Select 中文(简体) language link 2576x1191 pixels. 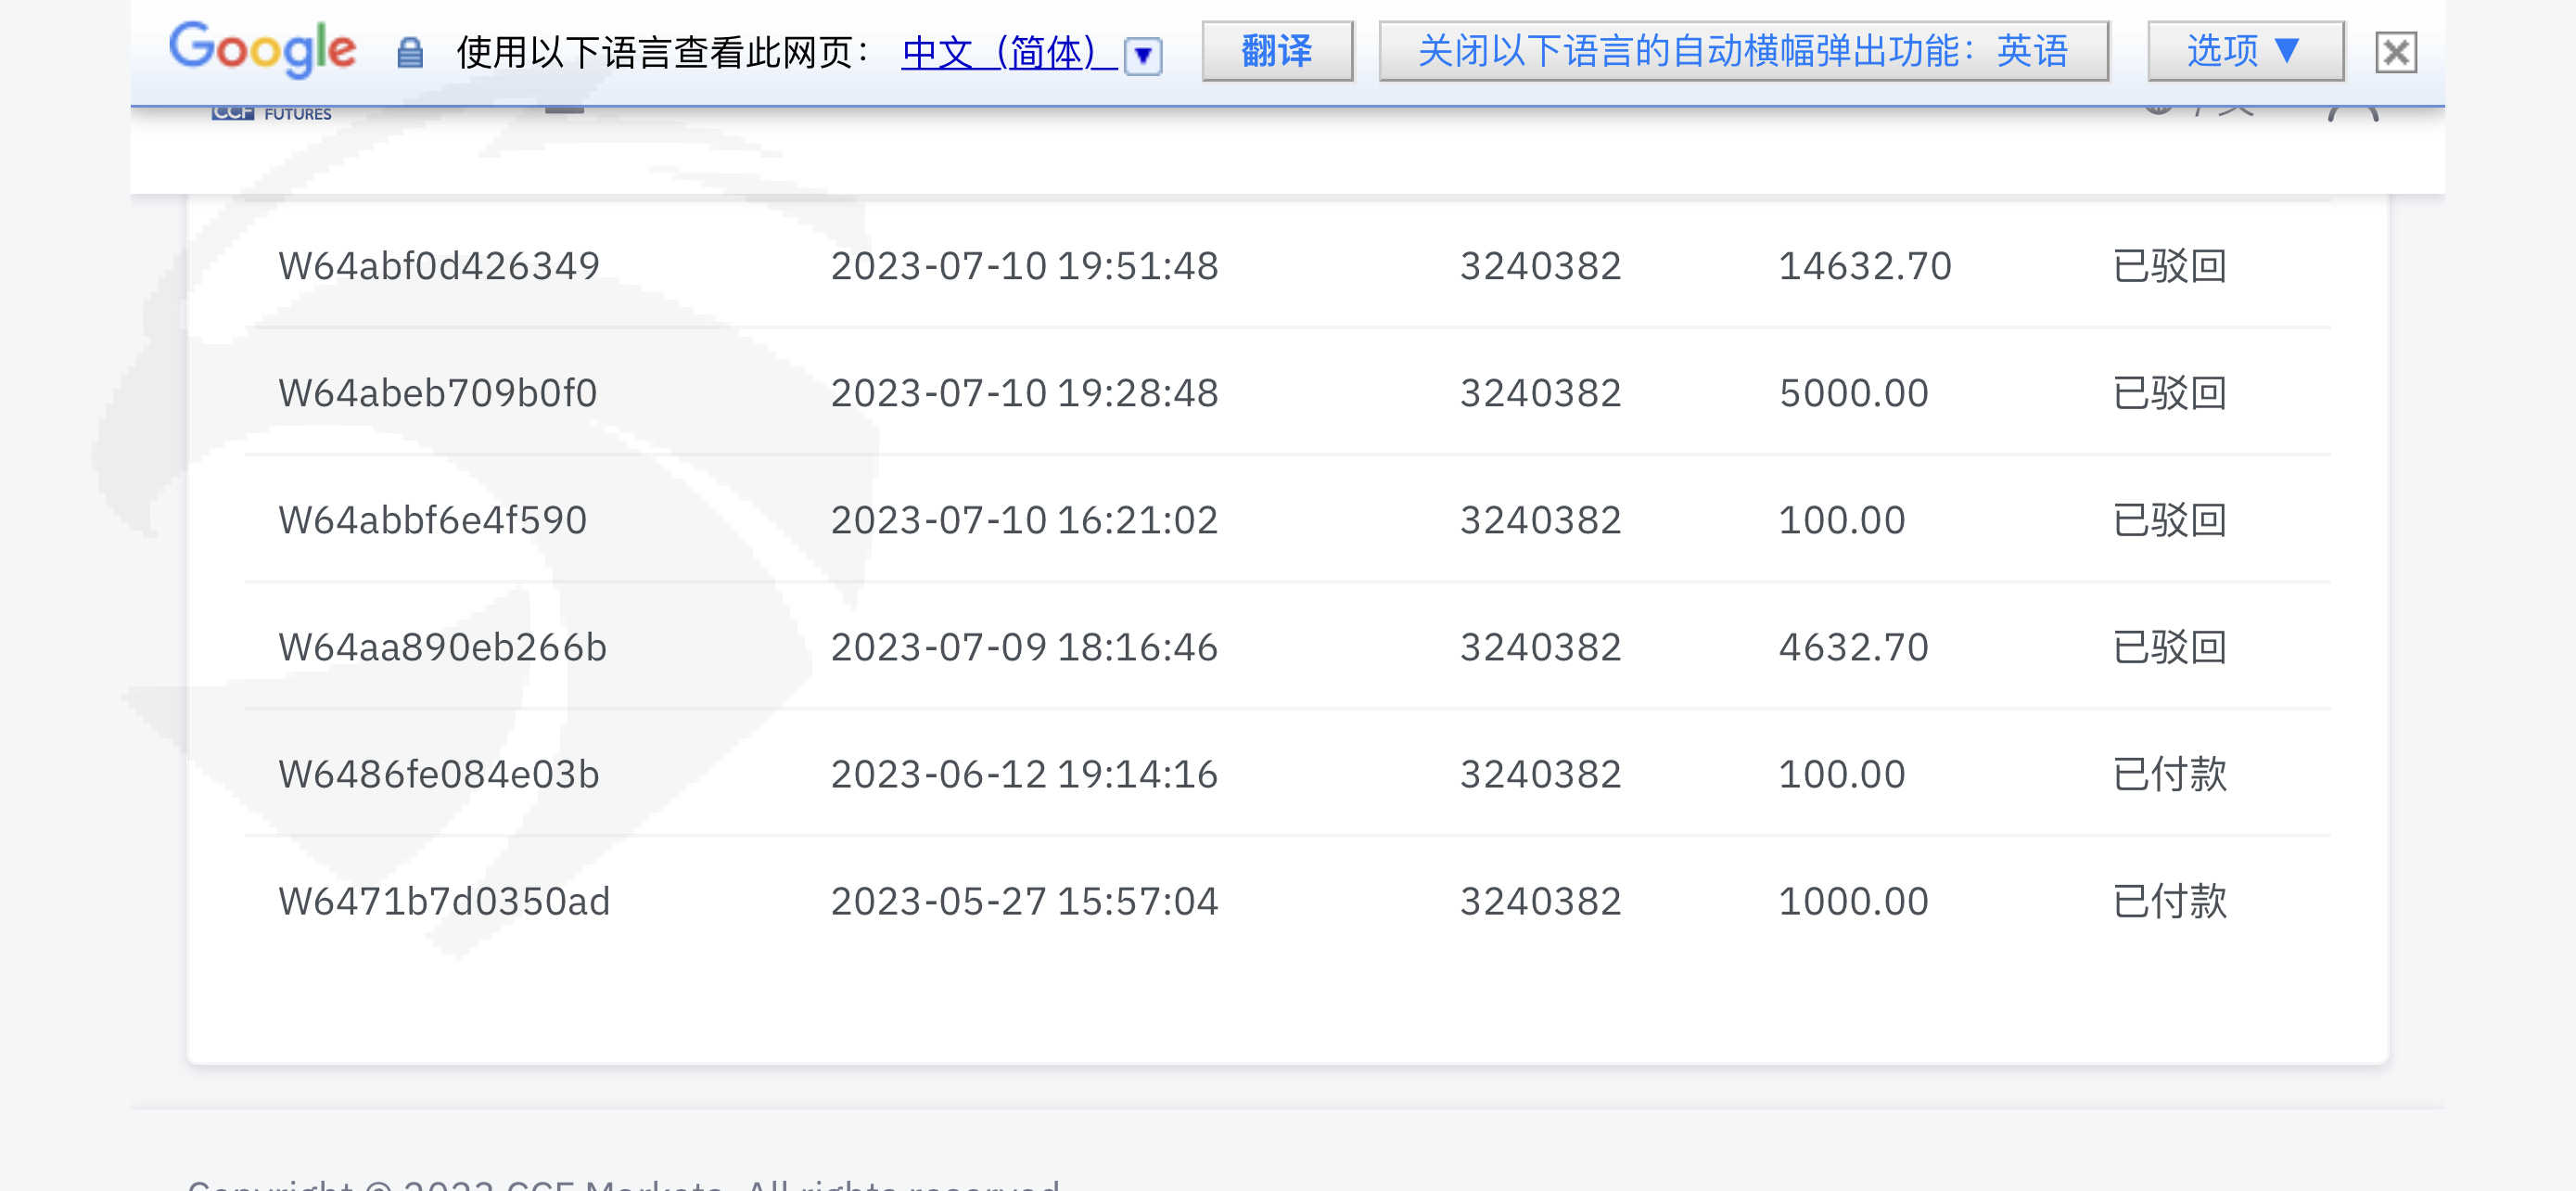point(1006,52)
